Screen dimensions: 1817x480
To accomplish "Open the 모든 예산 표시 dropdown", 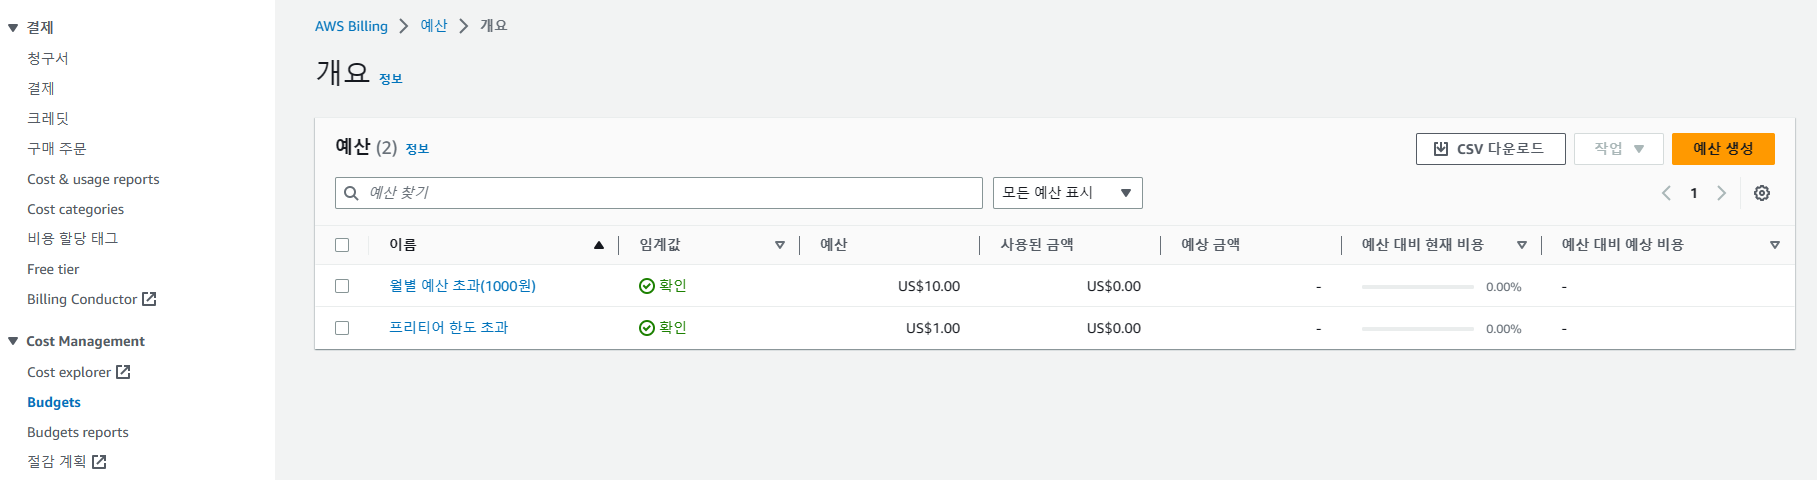I will pos(1067,193).
